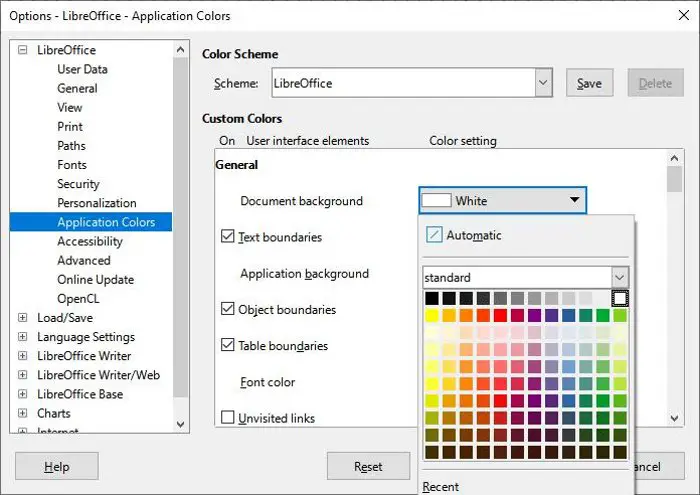Expand the LibreOffice Writer node
The image size is (700, 495).
(x=22, y=356)
